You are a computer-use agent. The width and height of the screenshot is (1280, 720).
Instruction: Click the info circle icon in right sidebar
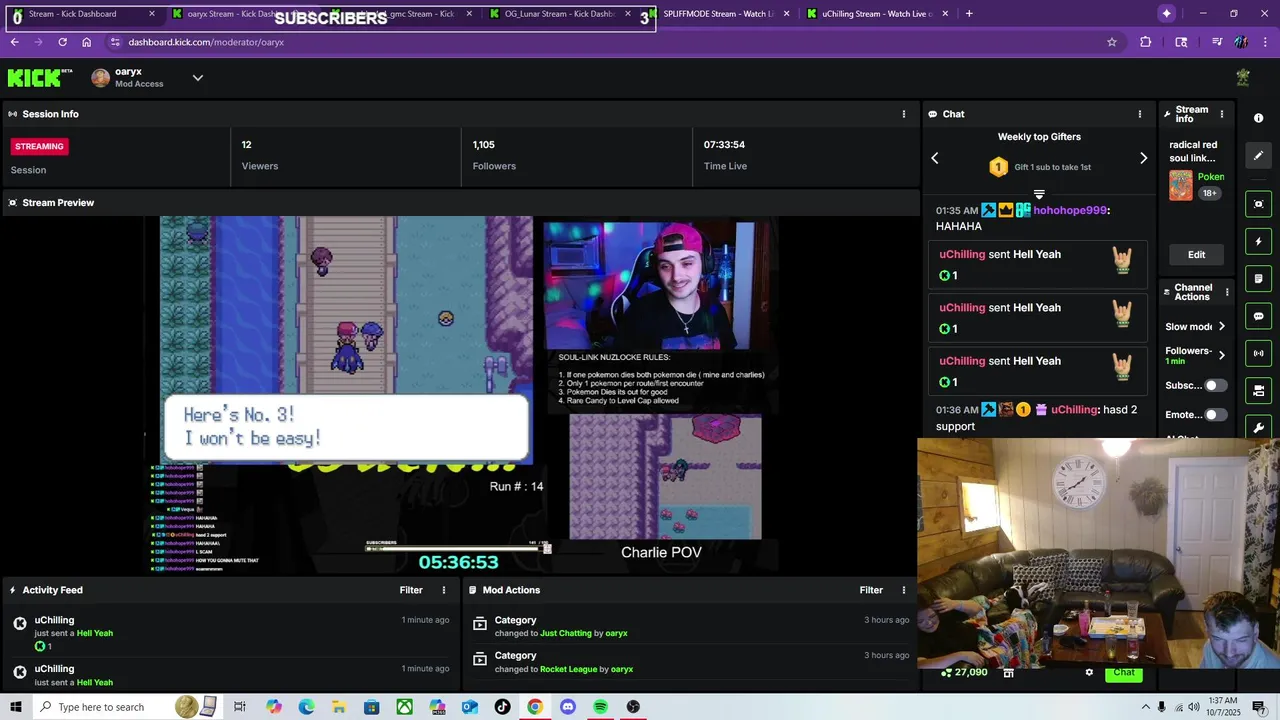(x=1258, y=118)
